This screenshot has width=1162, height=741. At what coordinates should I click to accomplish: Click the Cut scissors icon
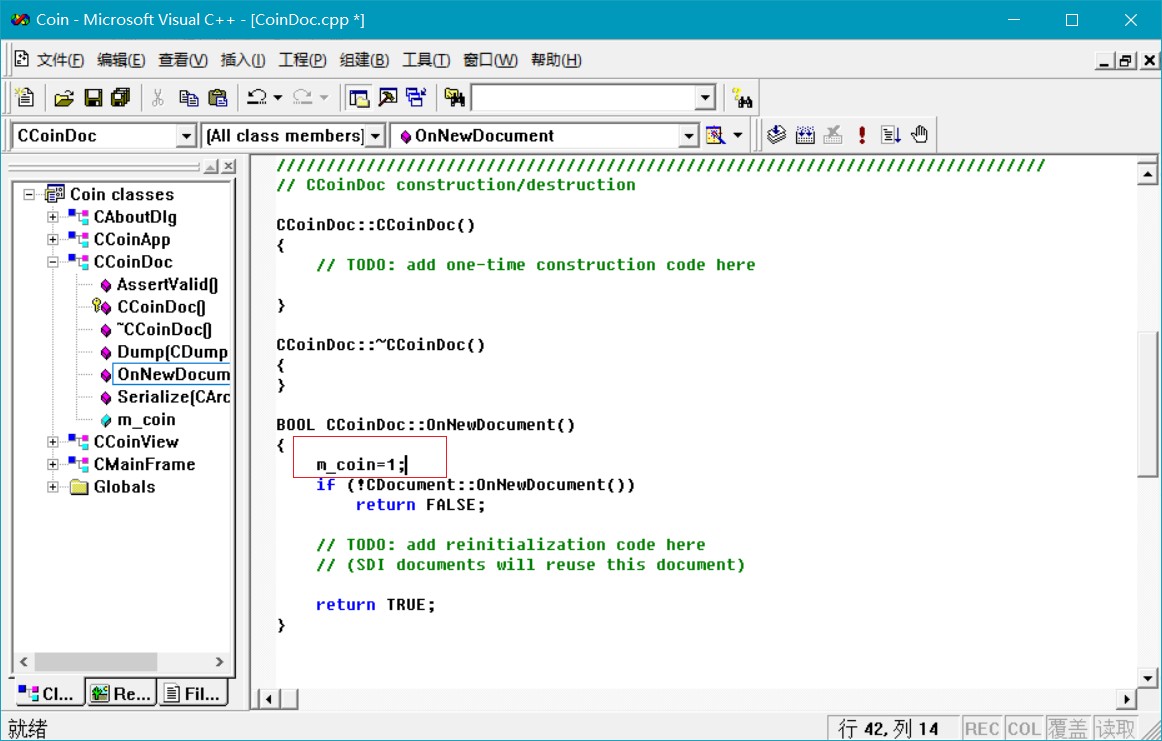click(x=158, y=98)
